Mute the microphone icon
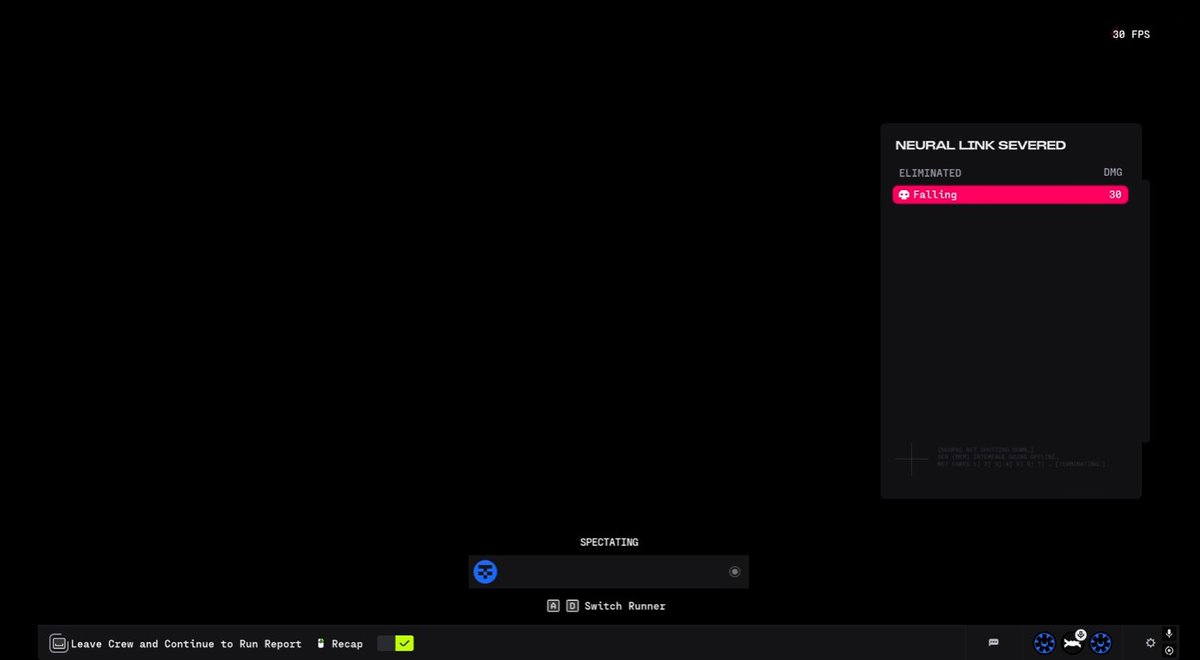Image resolution: width=1200 pixels, height=660 pixels. pos(1169,634)
